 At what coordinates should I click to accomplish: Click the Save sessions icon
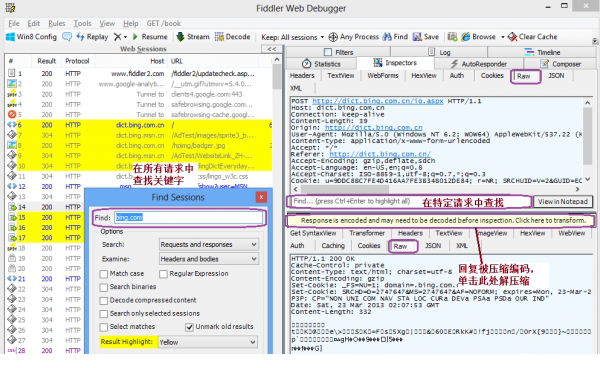[417, 37]
